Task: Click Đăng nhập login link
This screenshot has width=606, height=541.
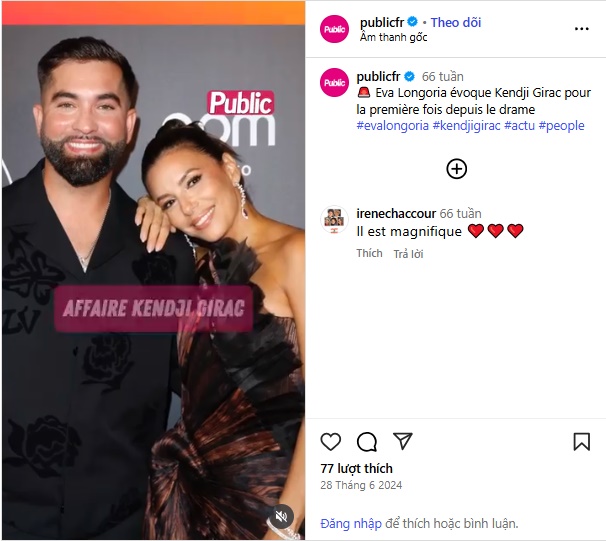Action: (x=351, y=524)
